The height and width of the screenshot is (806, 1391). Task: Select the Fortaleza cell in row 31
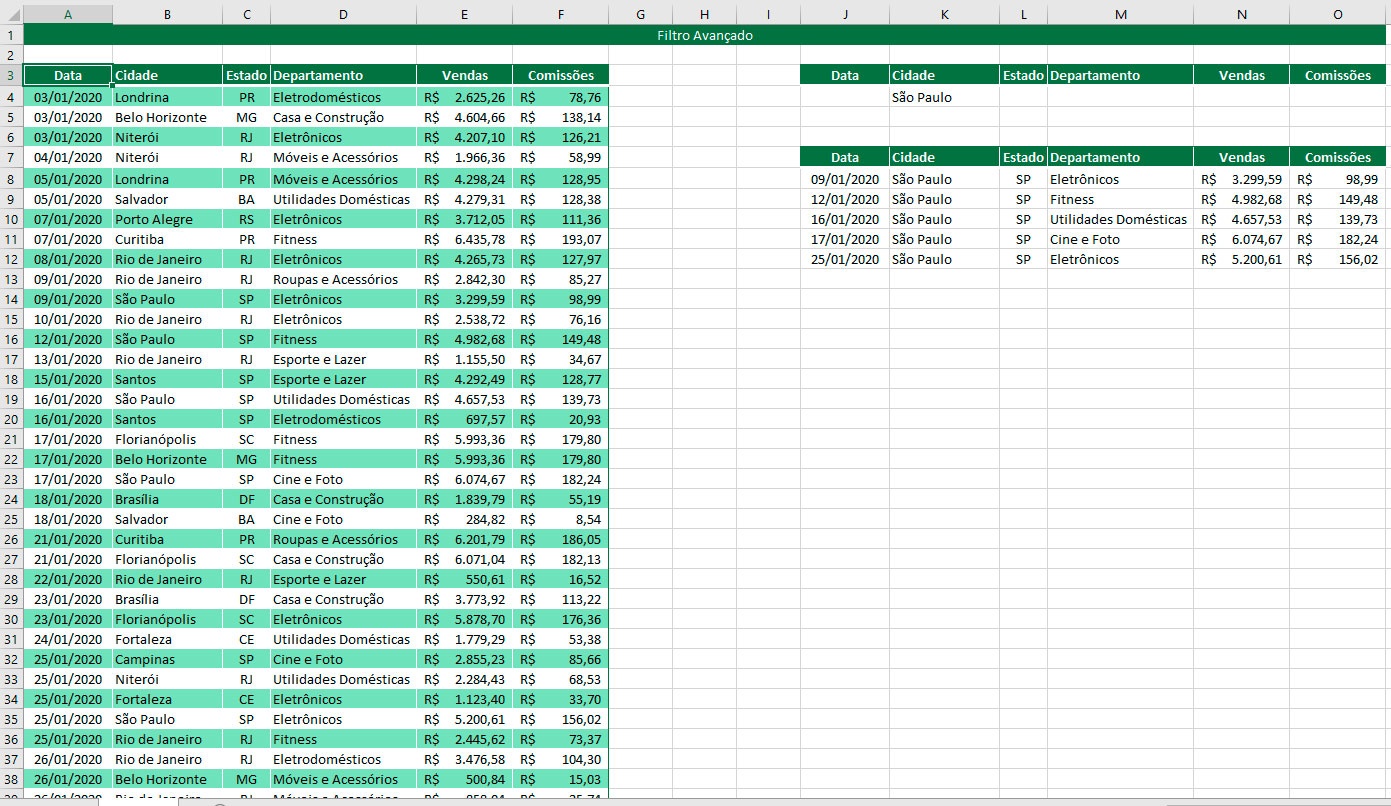[x=167, y=639]
